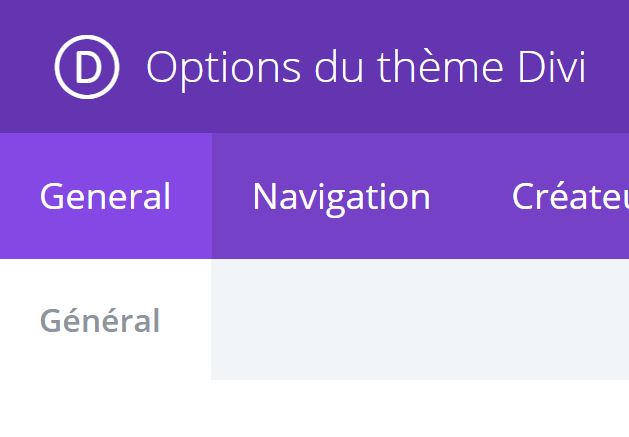Click the purple strip right of Navigation
Screen dimensions: 629x437
470,196
